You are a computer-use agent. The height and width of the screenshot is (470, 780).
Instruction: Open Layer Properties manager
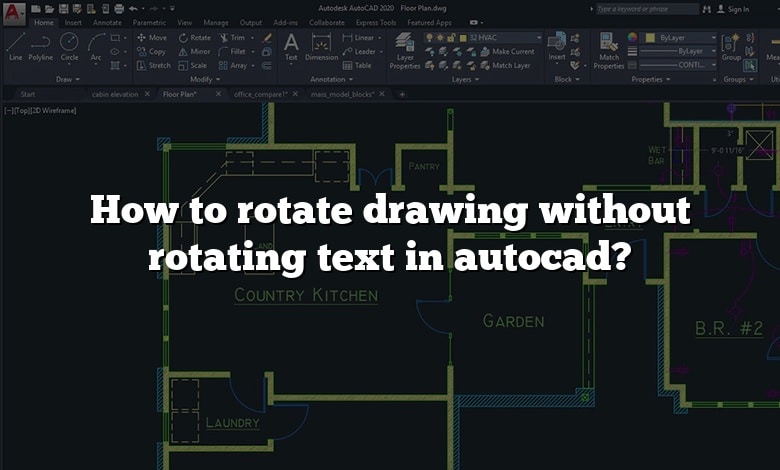[405, 51]
